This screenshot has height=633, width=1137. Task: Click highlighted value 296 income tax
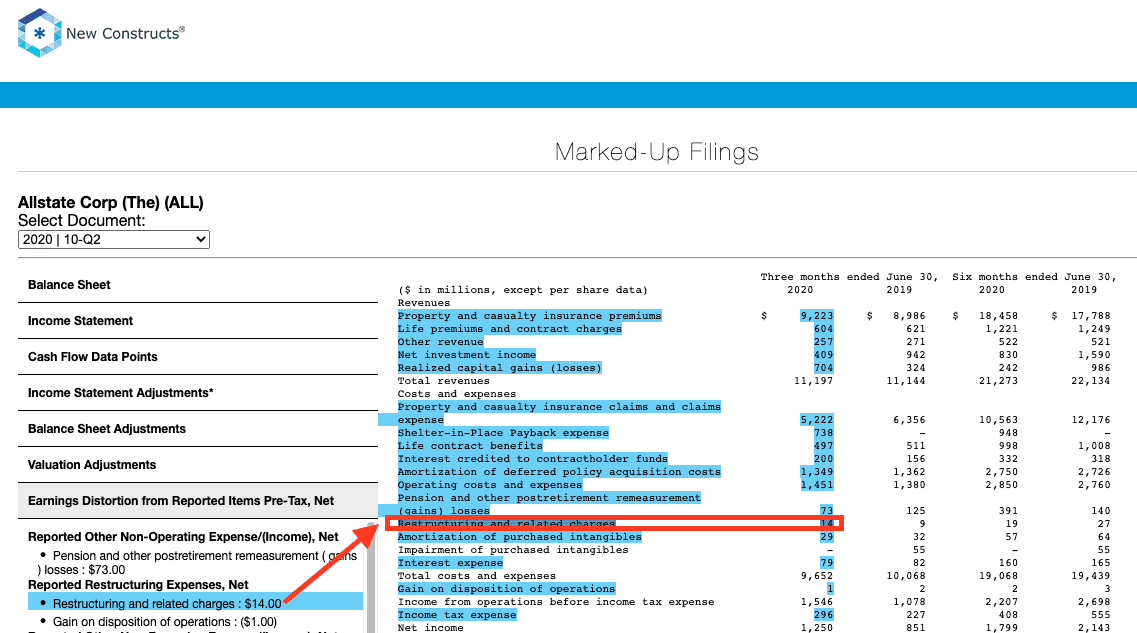823,615
